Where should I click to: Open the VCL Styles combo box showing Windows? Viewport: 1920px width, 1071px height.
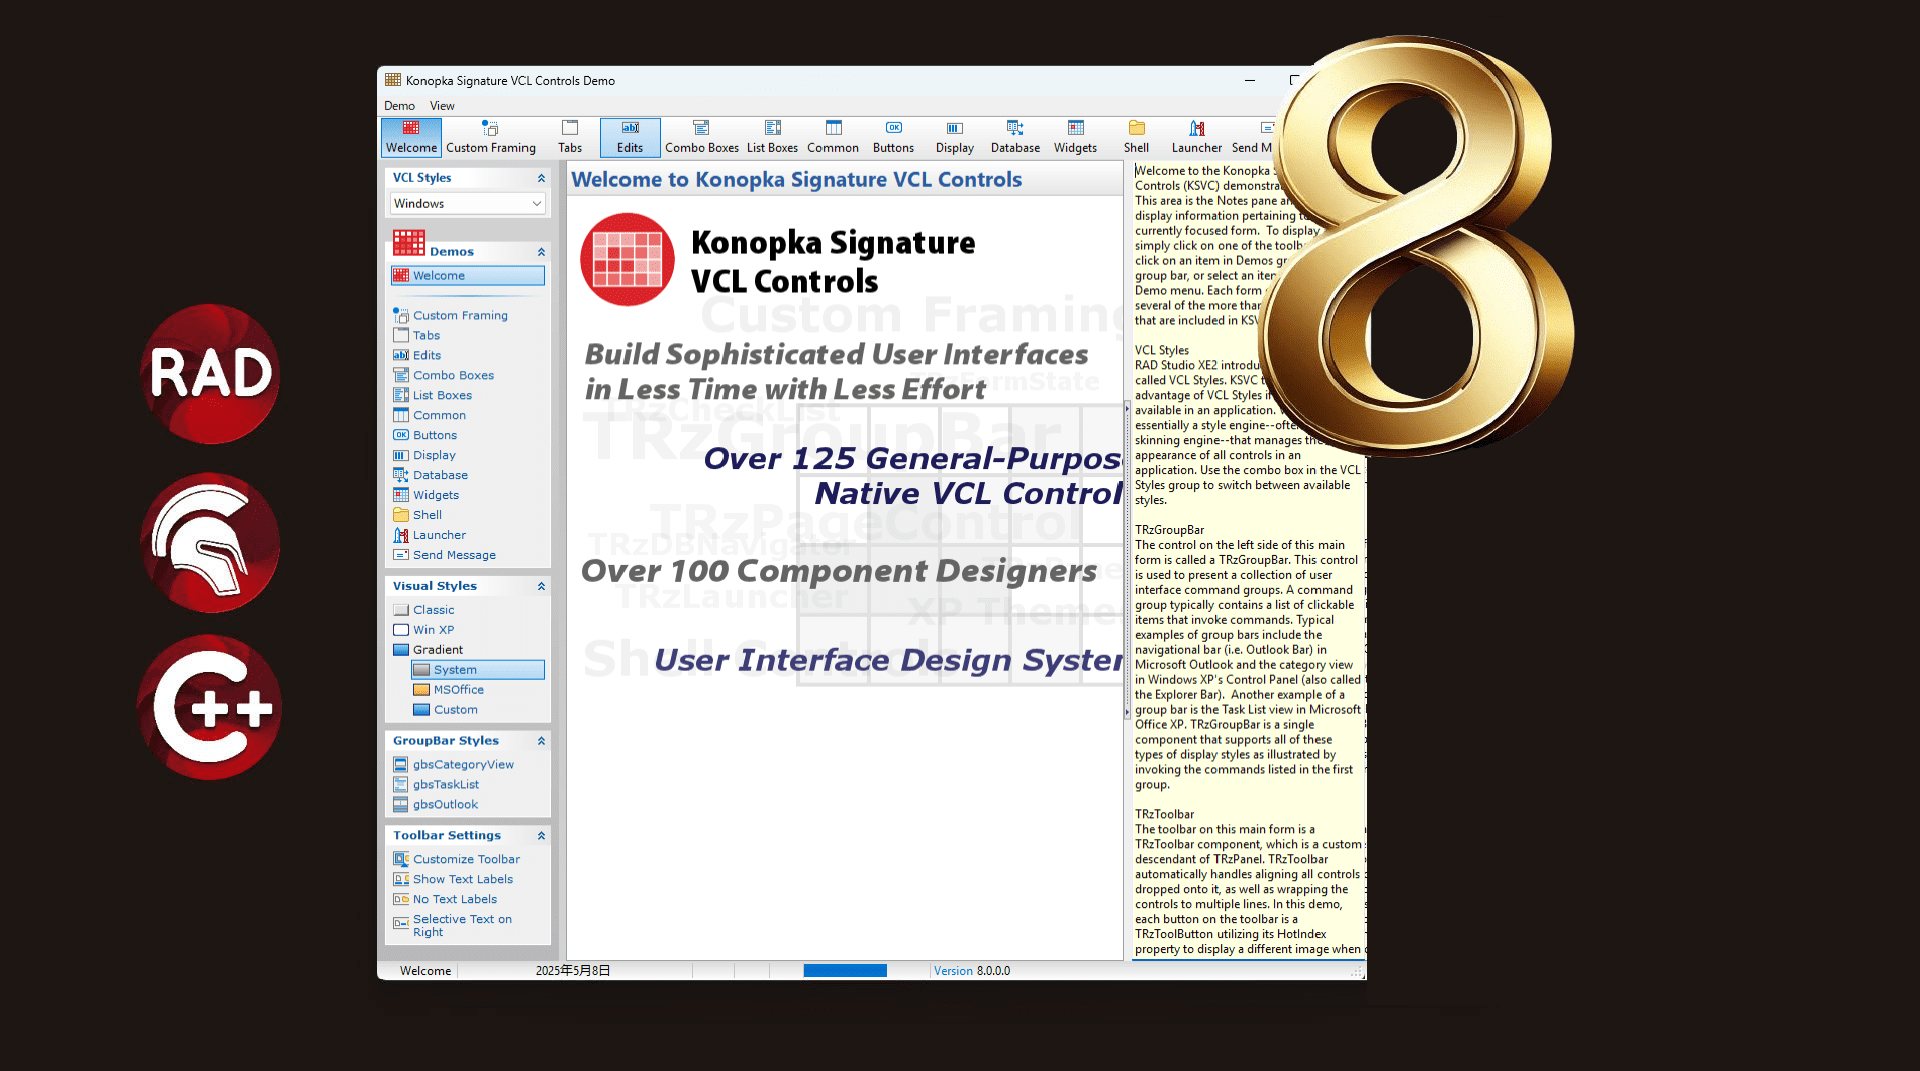click(x=467, y=204)
